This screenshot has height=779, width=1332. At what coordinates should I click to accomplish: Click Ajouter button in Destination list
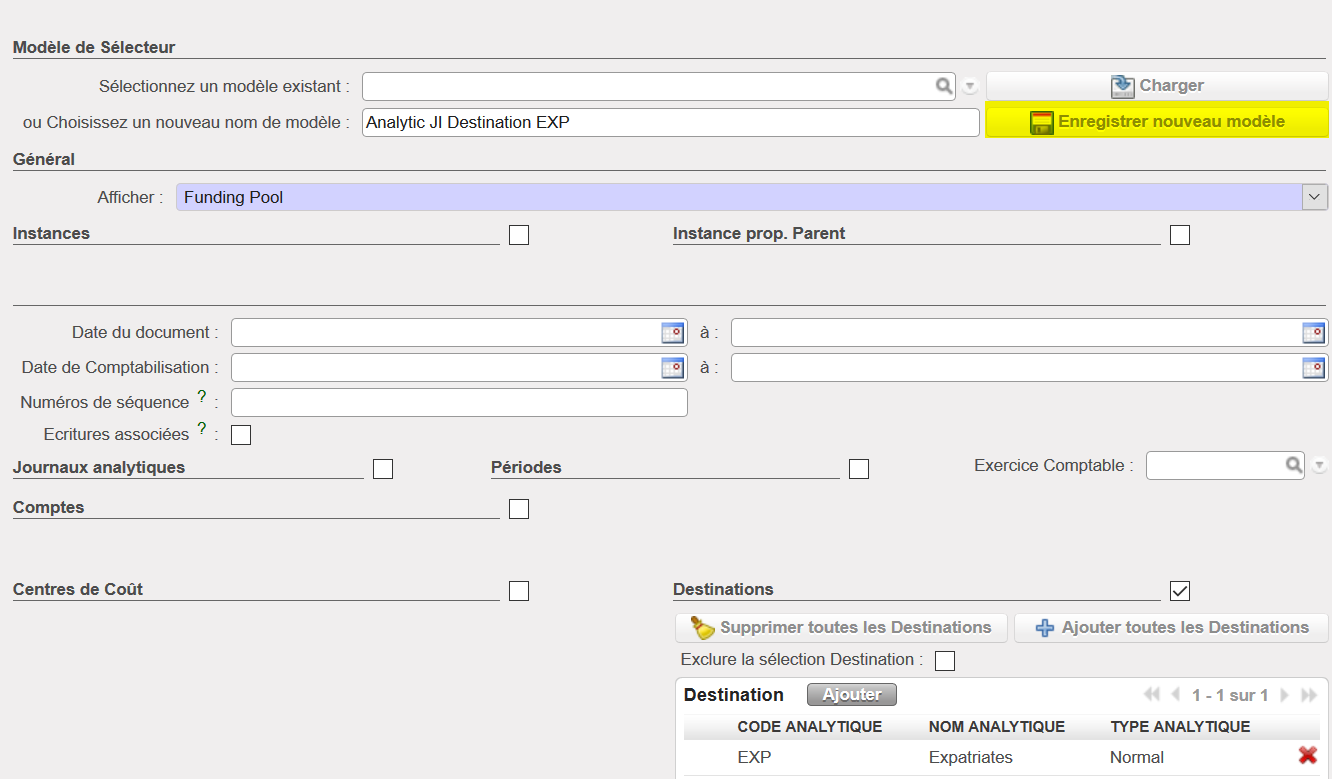point(852,695)
